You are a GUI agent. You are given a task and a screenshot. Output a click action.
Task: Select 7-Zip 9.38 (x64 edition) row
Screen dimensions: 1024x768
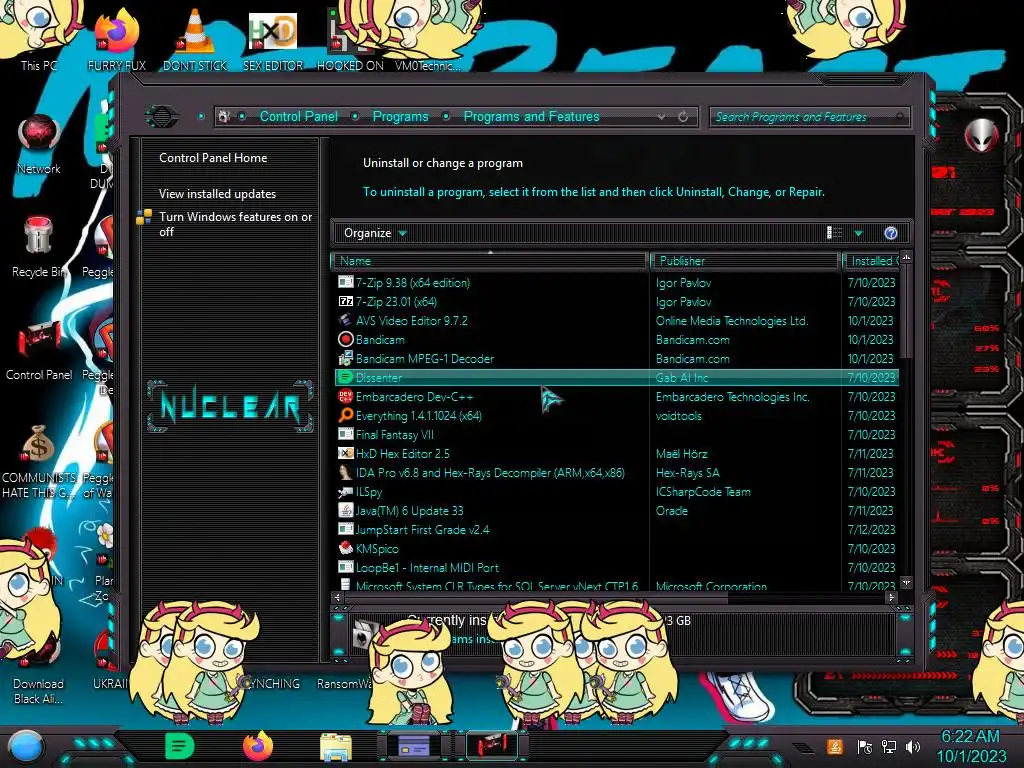pos(617,283)
